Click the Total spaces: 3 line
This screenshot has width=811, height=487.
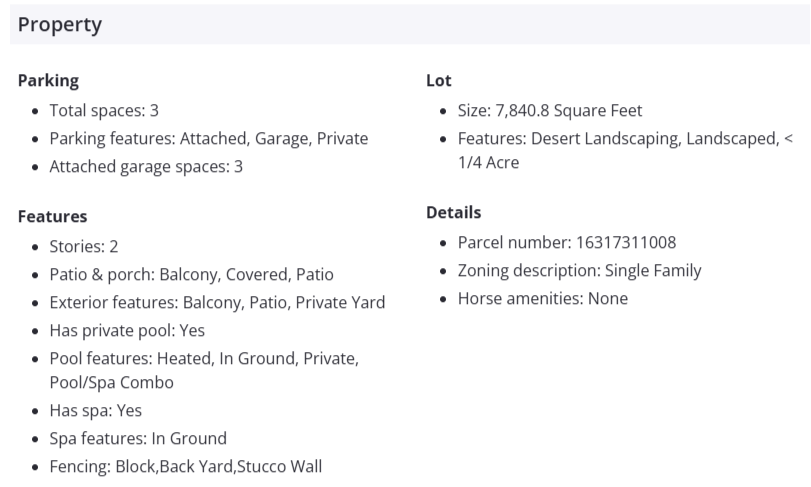[104, 111]
